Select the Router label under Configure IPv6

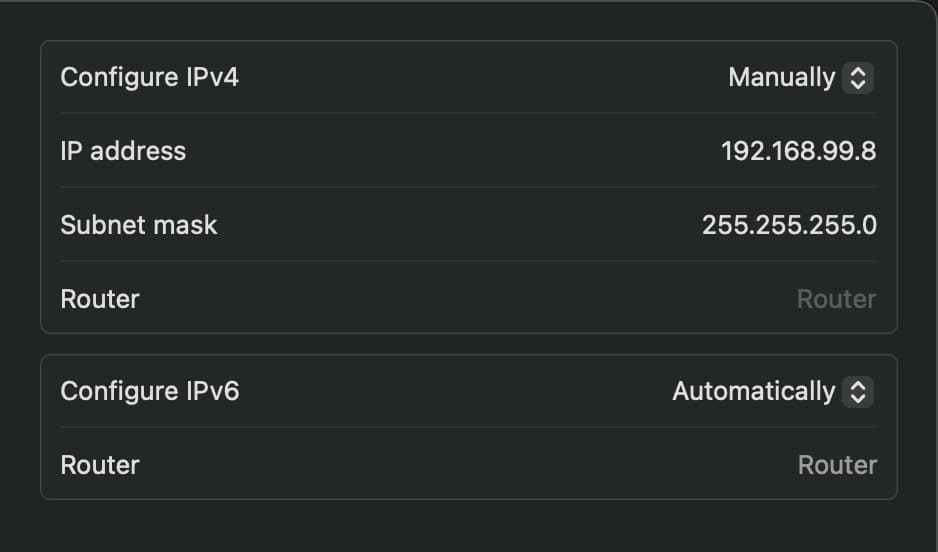pyautogui.click(x=100, y=465)
